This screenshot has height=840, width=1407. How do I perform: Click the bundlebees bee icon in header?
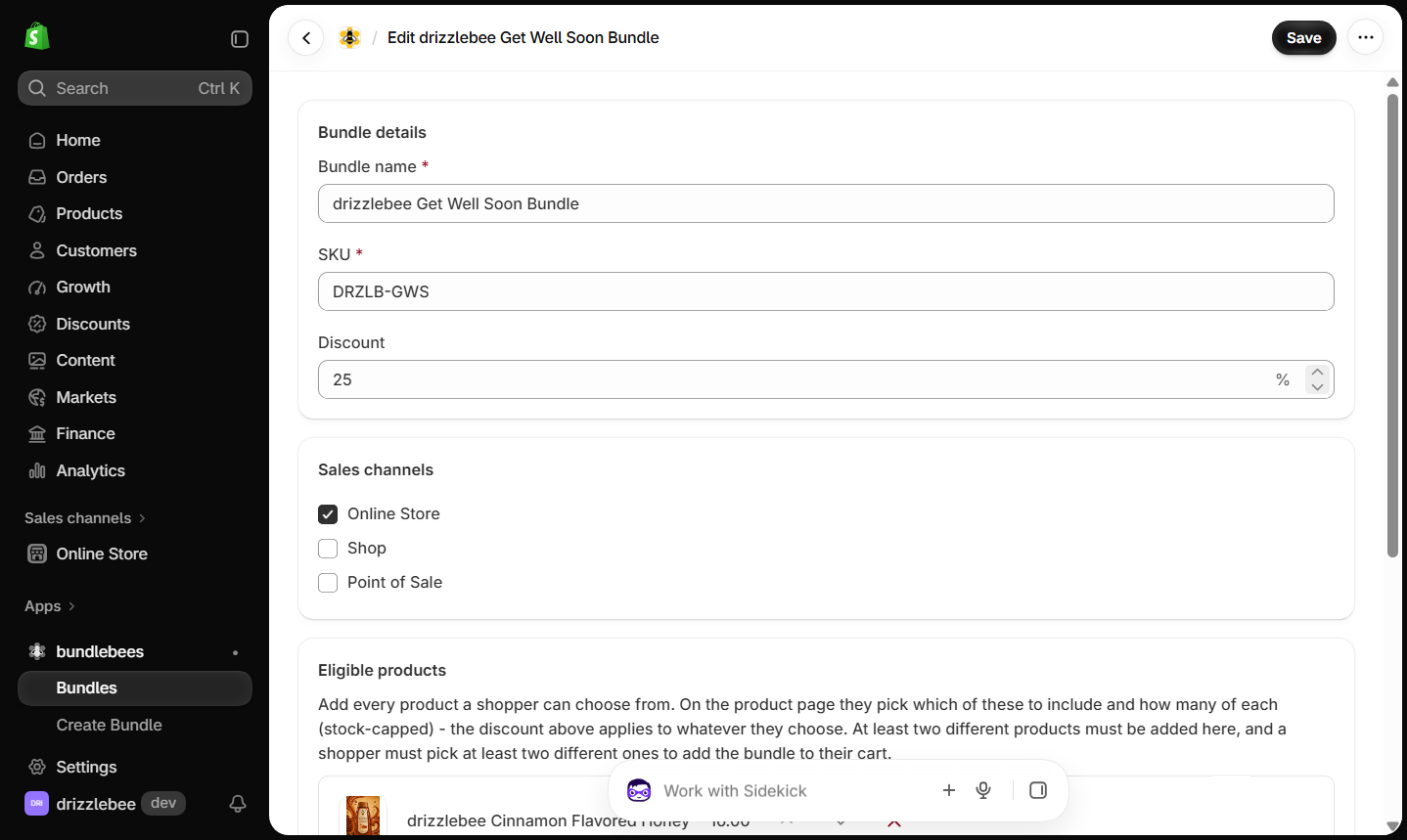[349, 38]
